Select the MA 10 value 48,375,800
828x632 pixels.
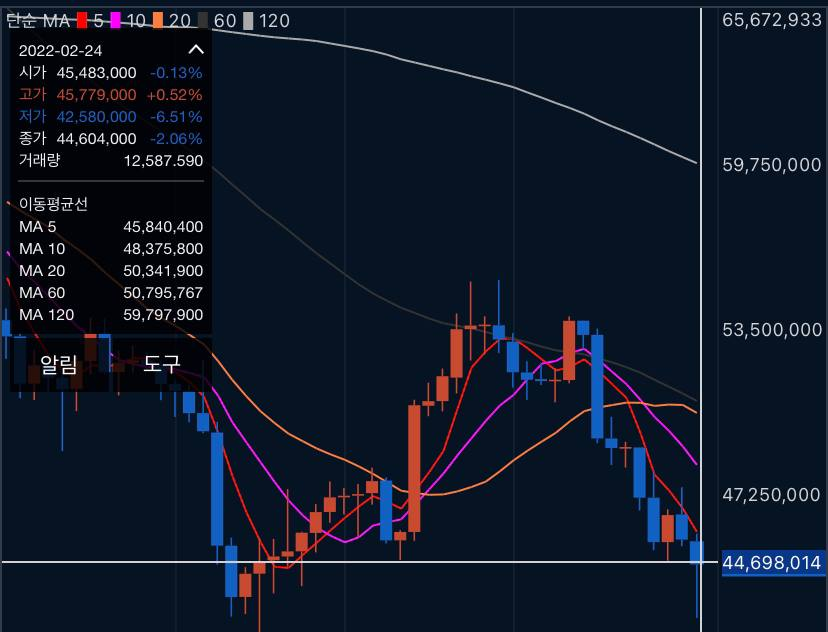pyautogui.click(x=163, y=249)
